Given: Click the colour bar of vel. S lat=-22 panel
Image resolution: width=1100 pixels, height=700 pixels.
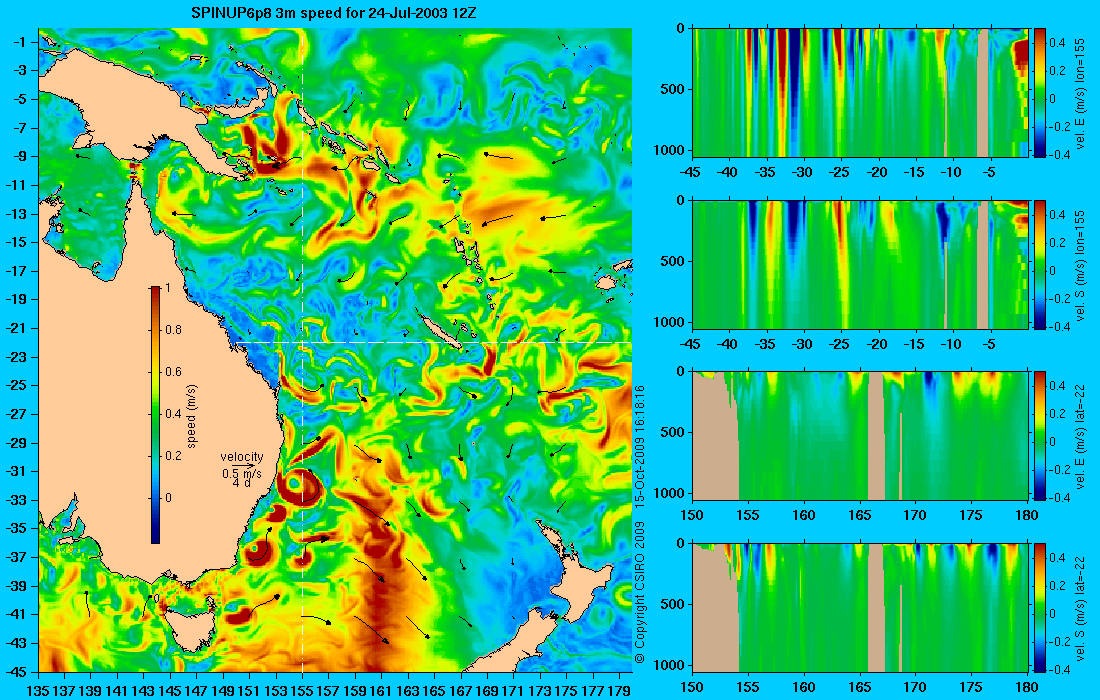Looking at the screenshot, I should coord(1040,607).
